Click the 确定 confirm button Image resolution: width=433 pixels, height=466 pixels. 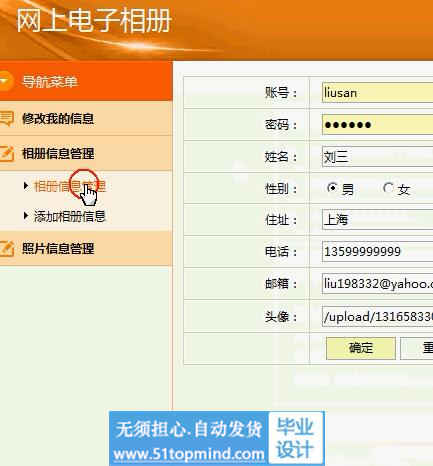pos(361,348)
